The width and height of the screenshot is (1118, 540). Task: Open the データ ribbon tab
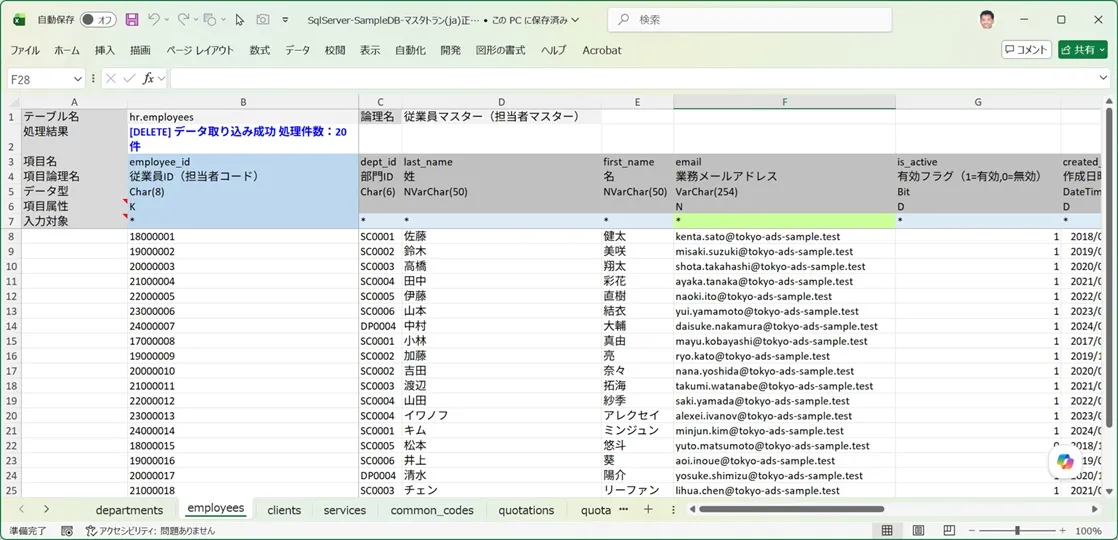297,51
